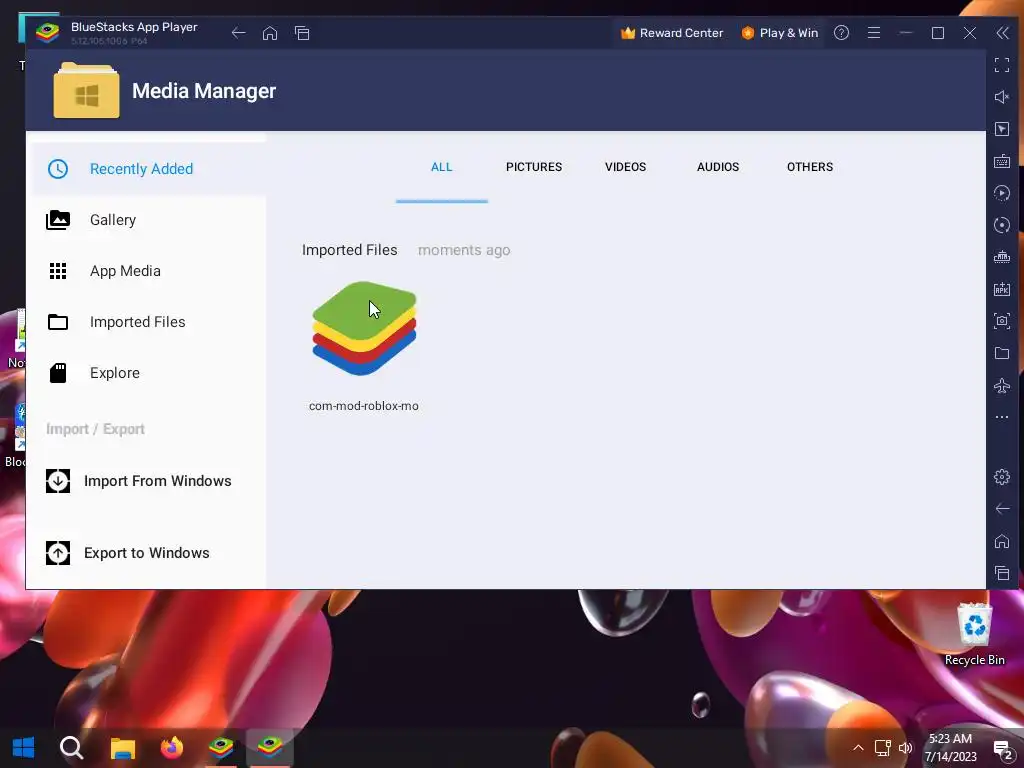Collapse the side toolbar with double chevron
This screenshot has width=1024, height=768.
1002,33
